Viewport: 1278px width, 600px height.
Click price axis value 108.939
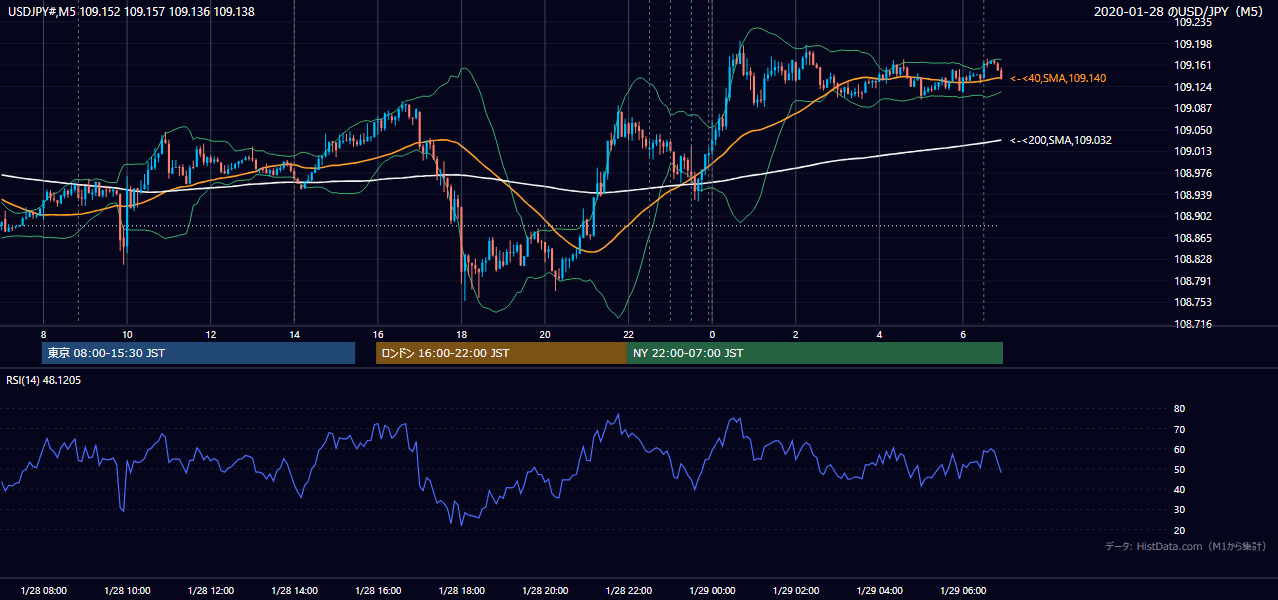pos(1193,195)
